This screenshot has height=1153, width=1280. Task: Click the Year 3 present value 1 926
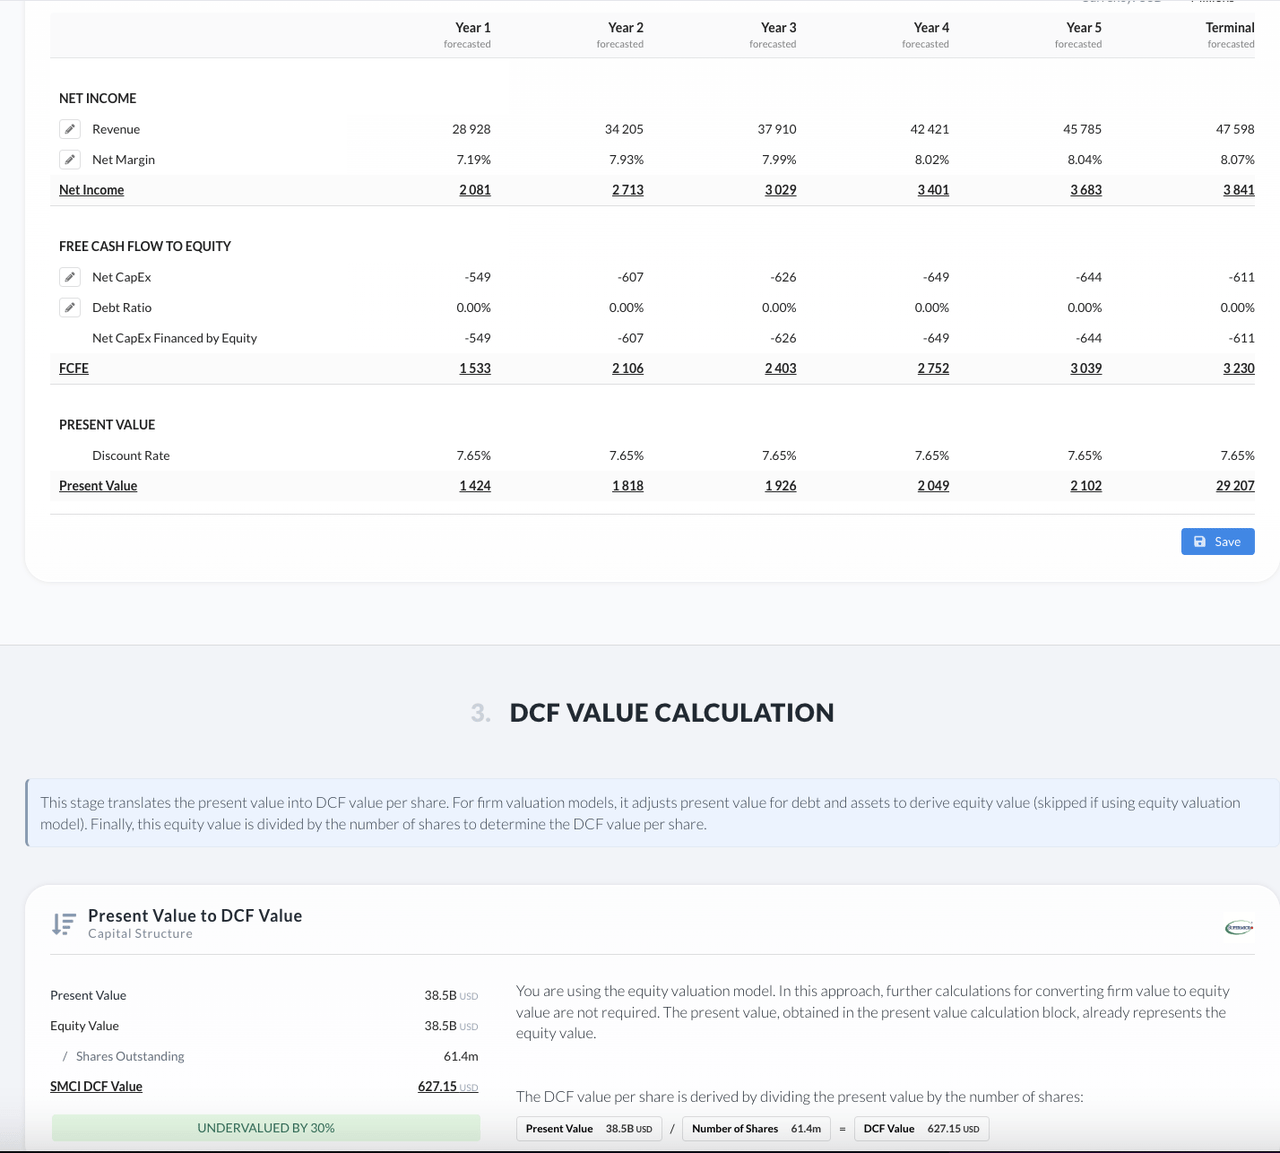pyautogui.click(x=780, y=486)
